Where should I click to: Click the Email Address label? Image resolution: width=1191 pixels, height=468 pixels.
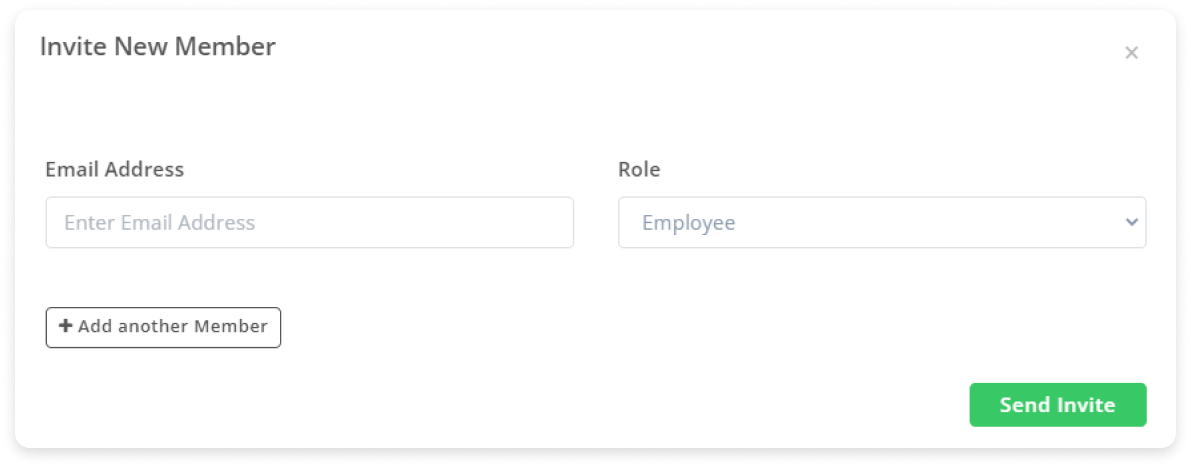115,169
